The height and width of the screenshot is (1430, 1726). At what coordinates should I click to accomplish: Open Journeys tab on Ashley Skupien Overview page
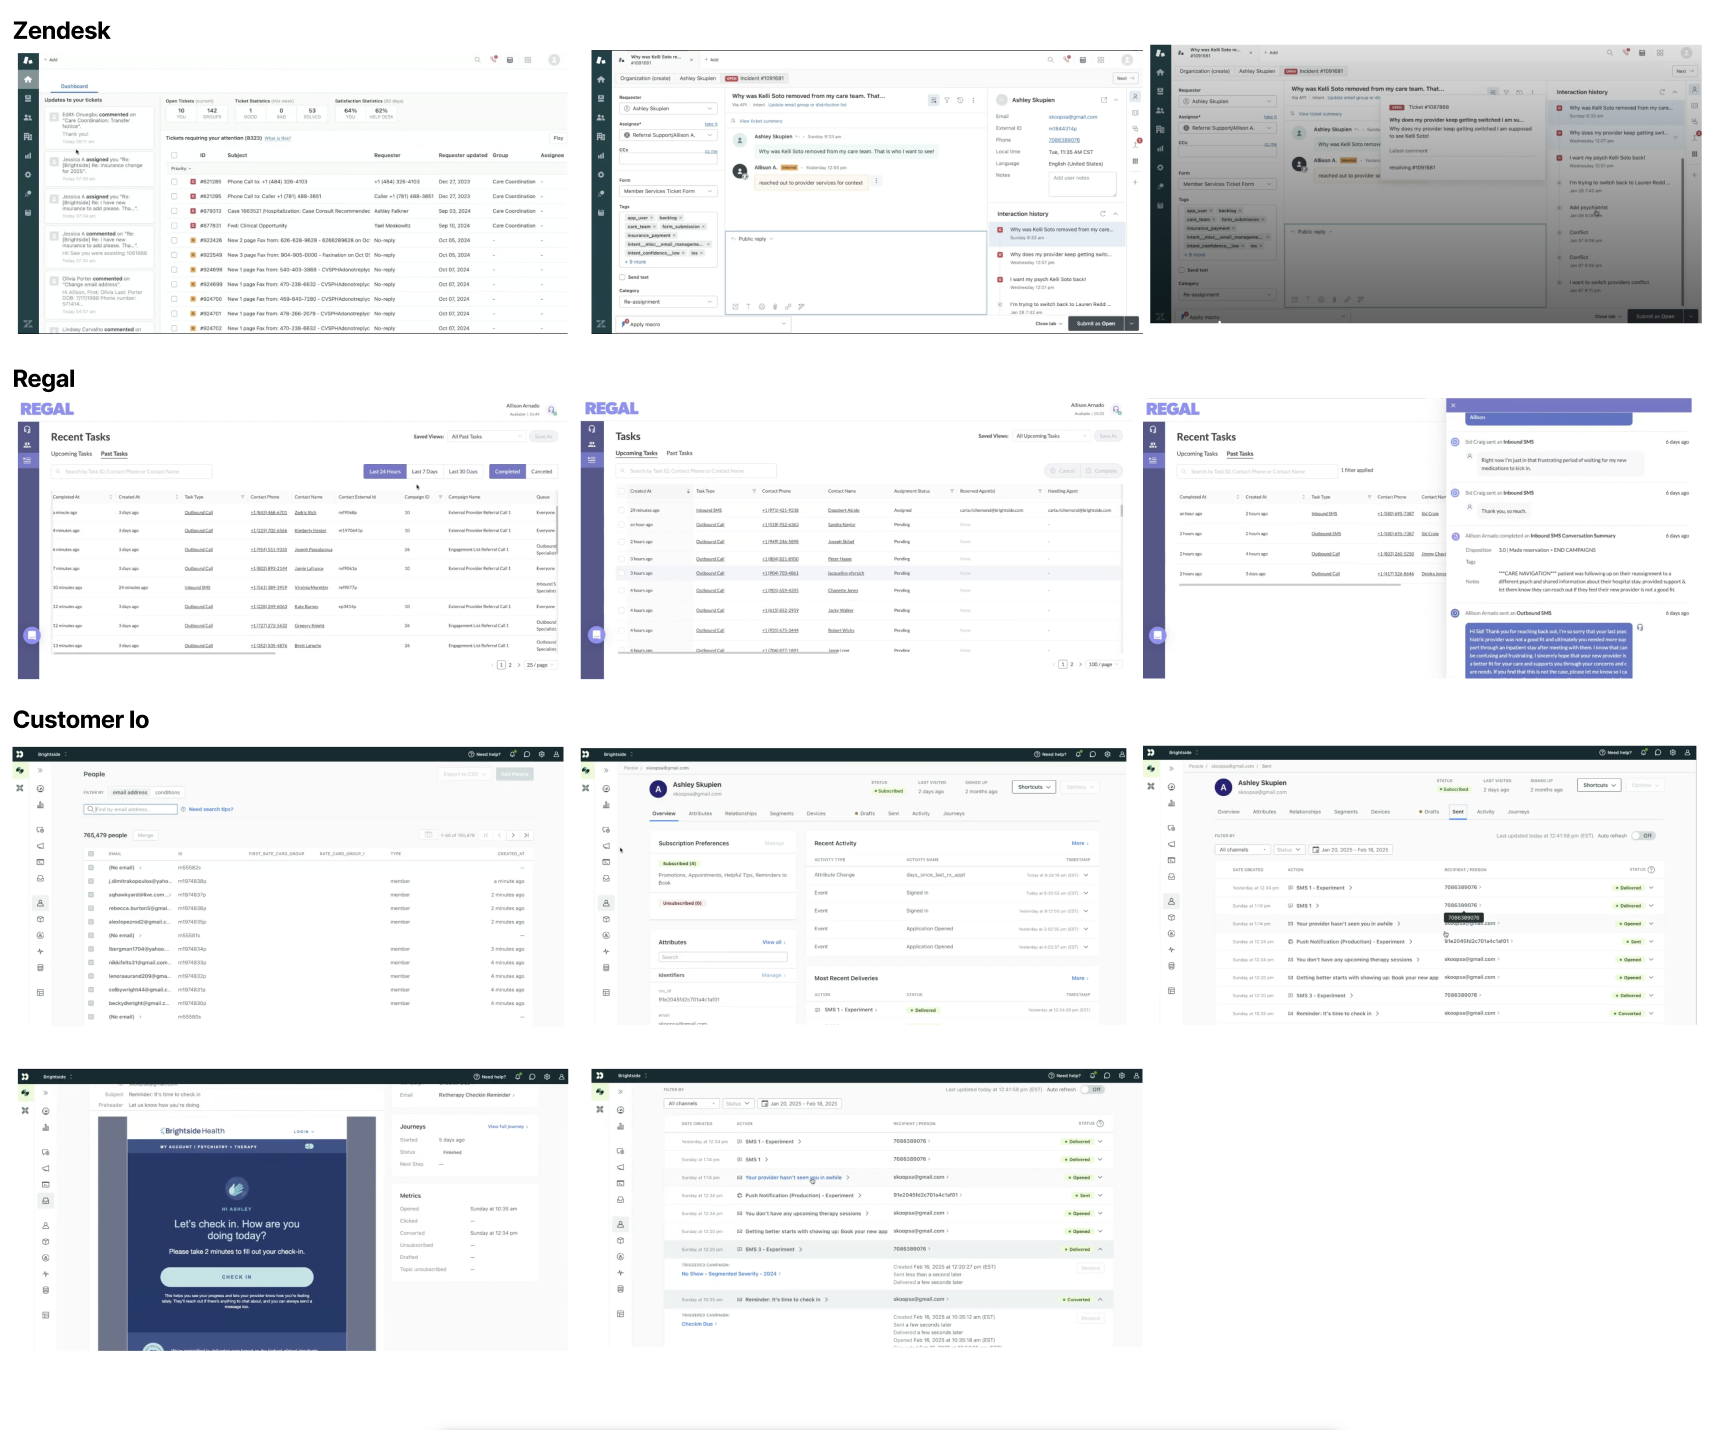click(x=953, y=813)
